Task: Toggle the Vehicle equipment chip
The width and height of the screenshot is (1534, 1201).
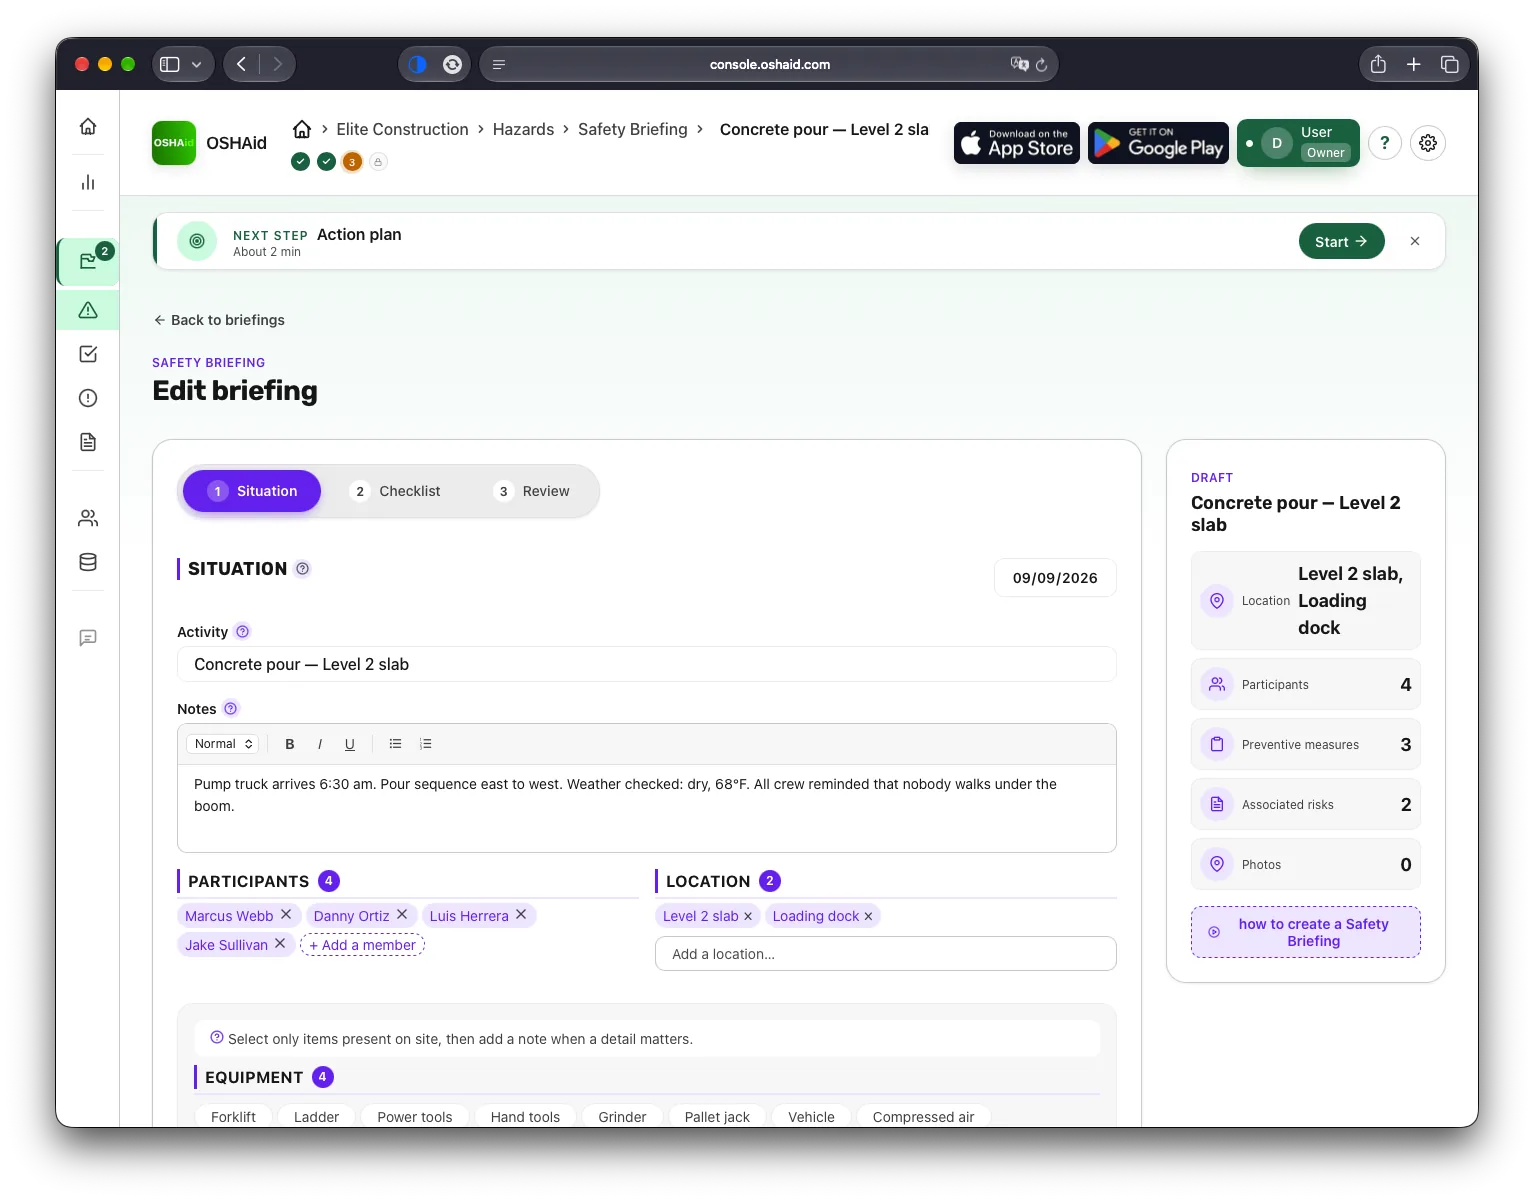Action: click(811, 1117)
